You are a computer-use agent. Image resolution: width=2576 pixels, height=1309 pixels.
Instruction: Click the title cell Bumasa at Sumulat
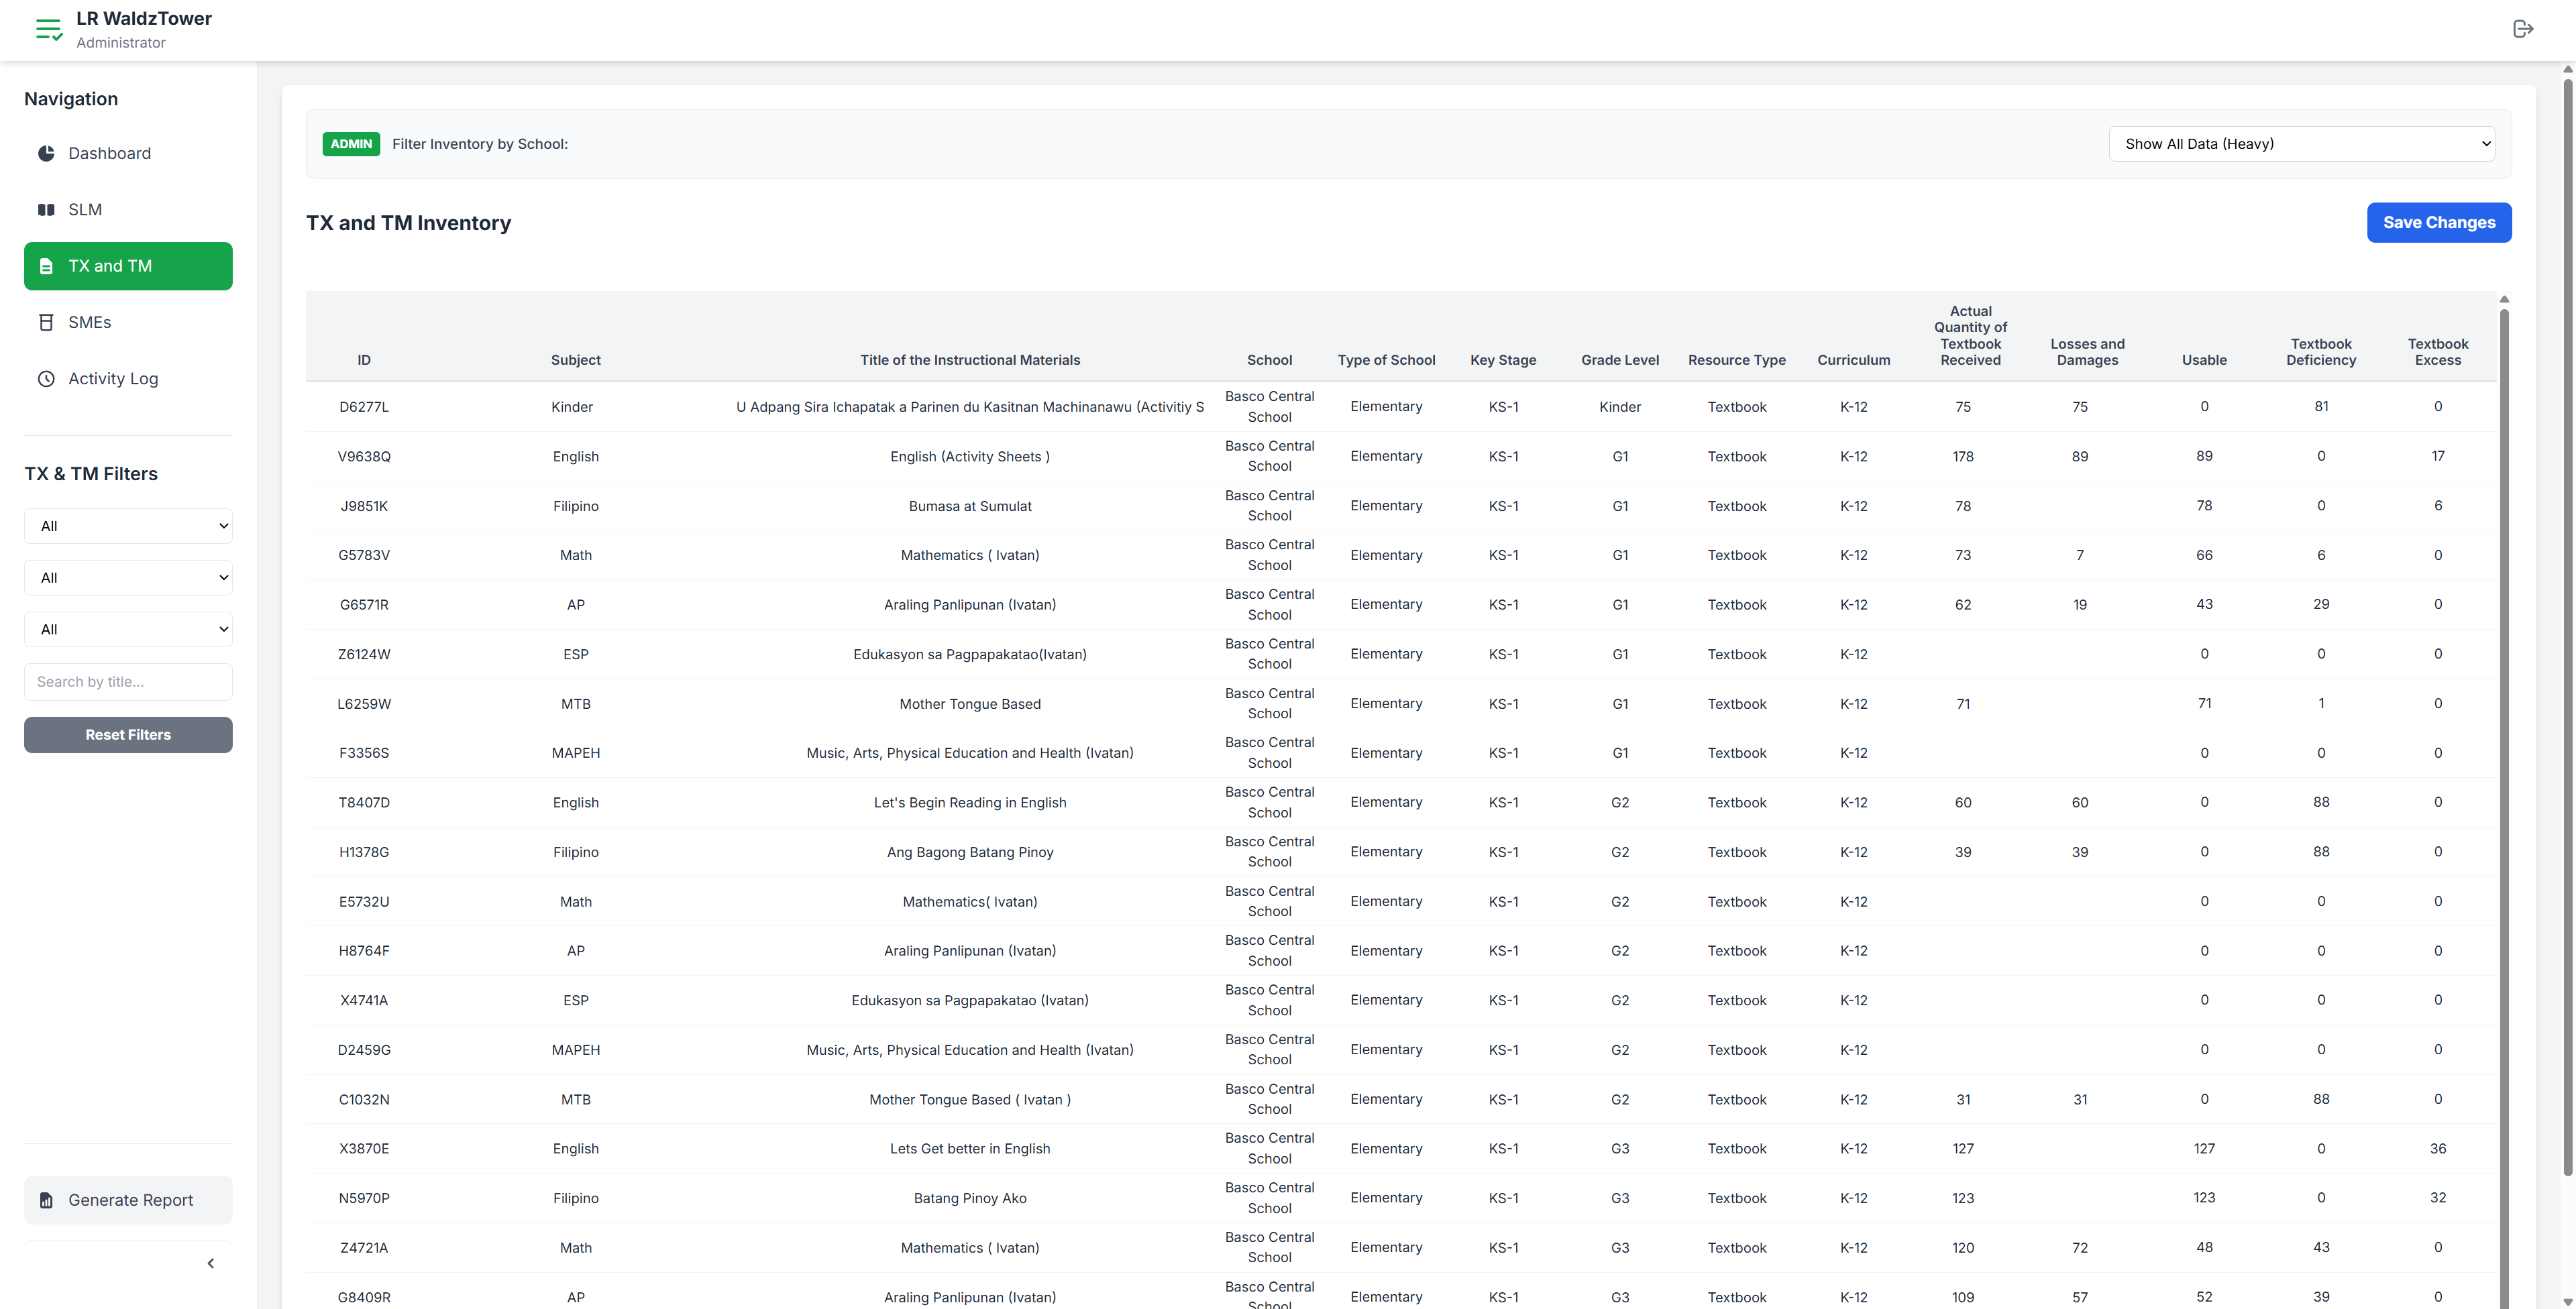970,506
